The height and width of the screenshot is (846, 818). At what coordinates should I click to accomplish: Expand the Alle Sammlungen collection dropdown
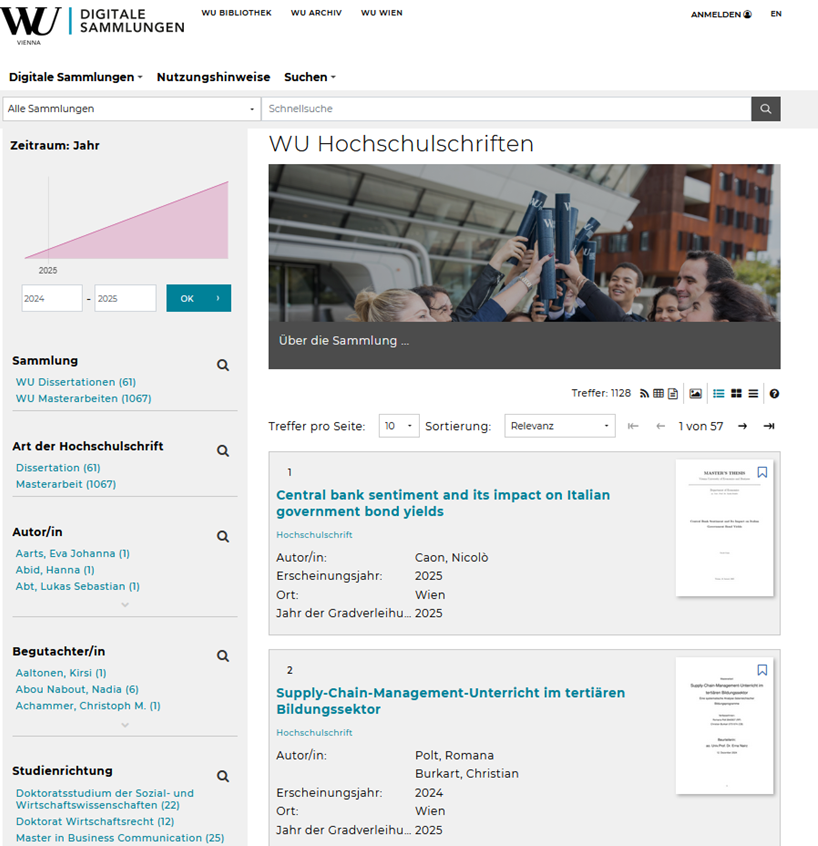pos(130,109)
